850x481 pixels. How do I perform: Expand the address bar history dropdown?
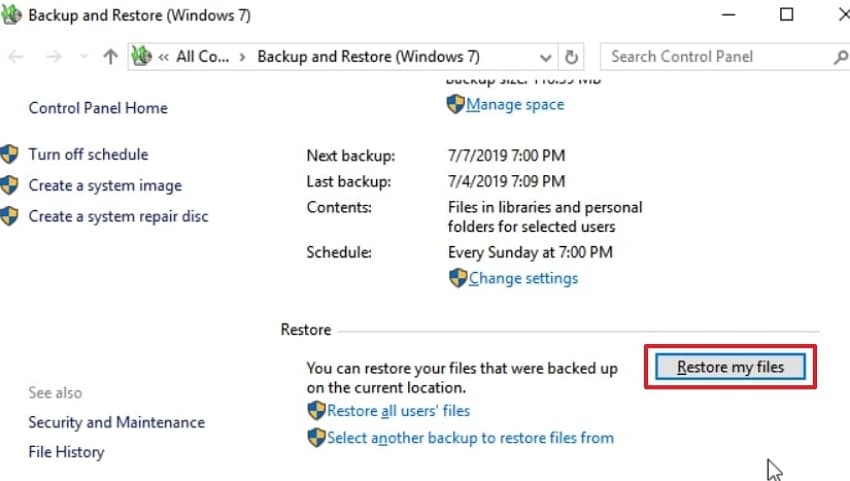tap(546, 57)
